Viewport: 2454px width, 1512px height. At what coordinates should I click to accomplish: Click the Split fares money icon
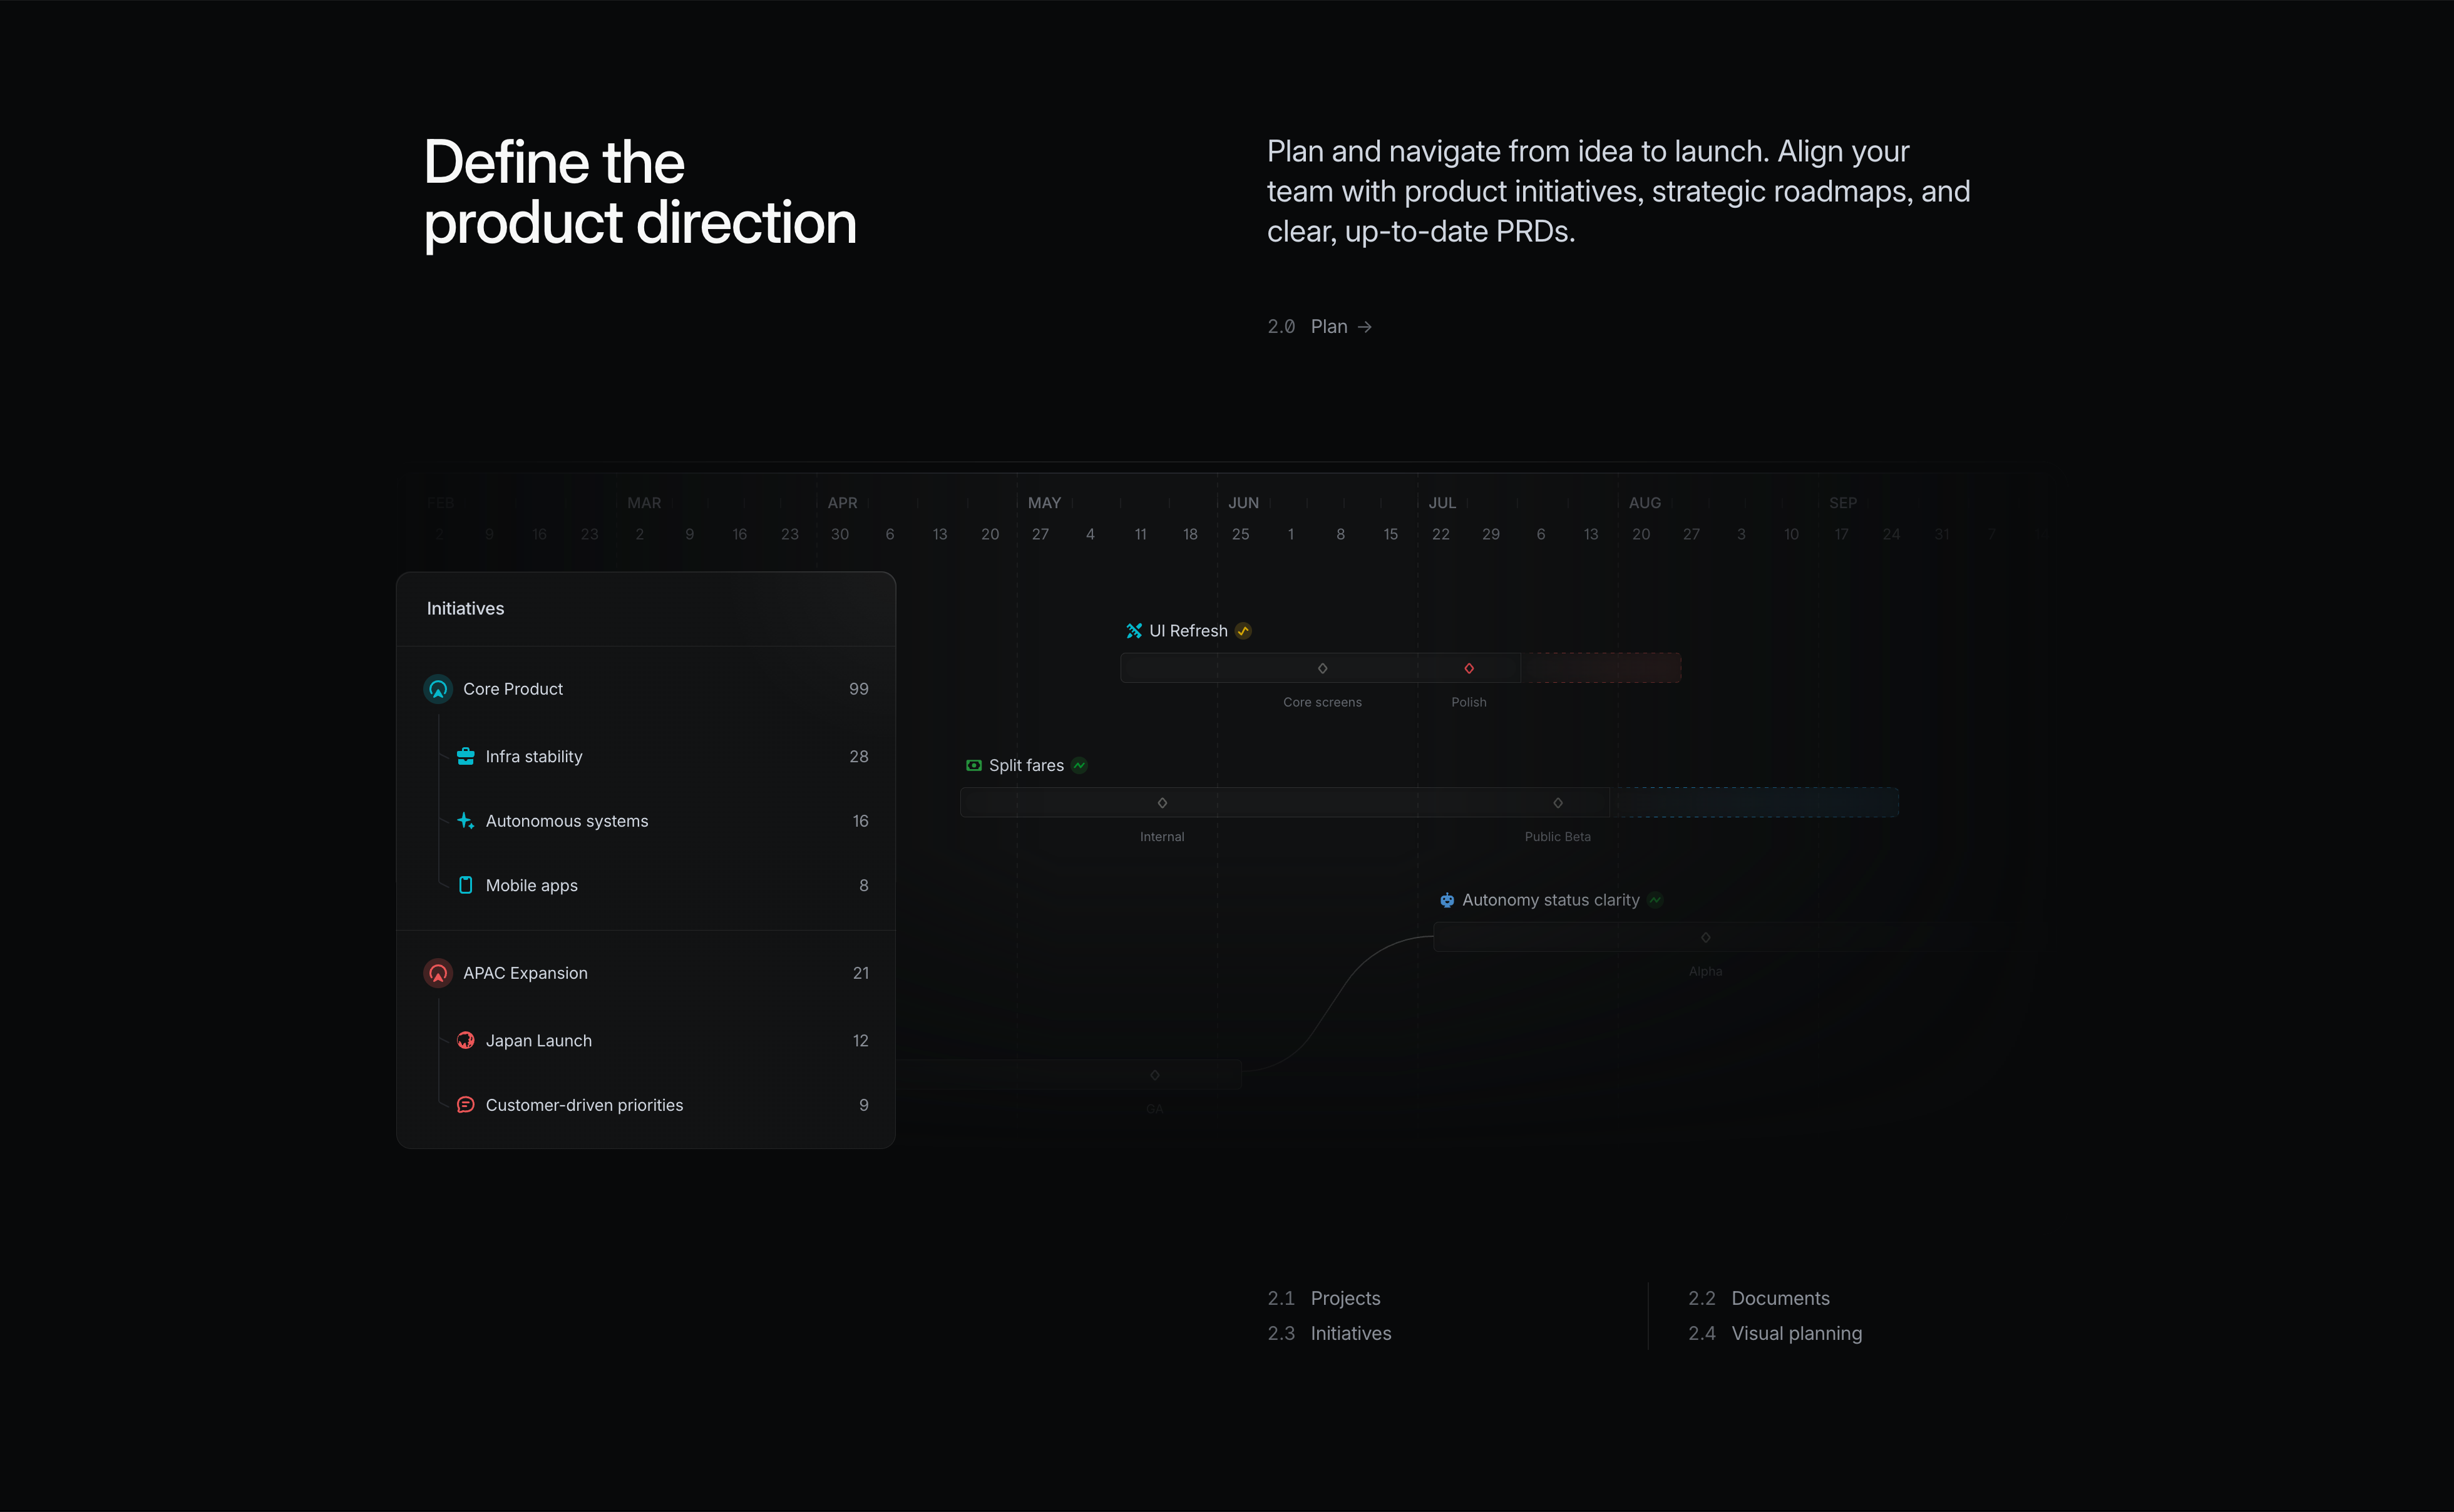coord(974,765)
